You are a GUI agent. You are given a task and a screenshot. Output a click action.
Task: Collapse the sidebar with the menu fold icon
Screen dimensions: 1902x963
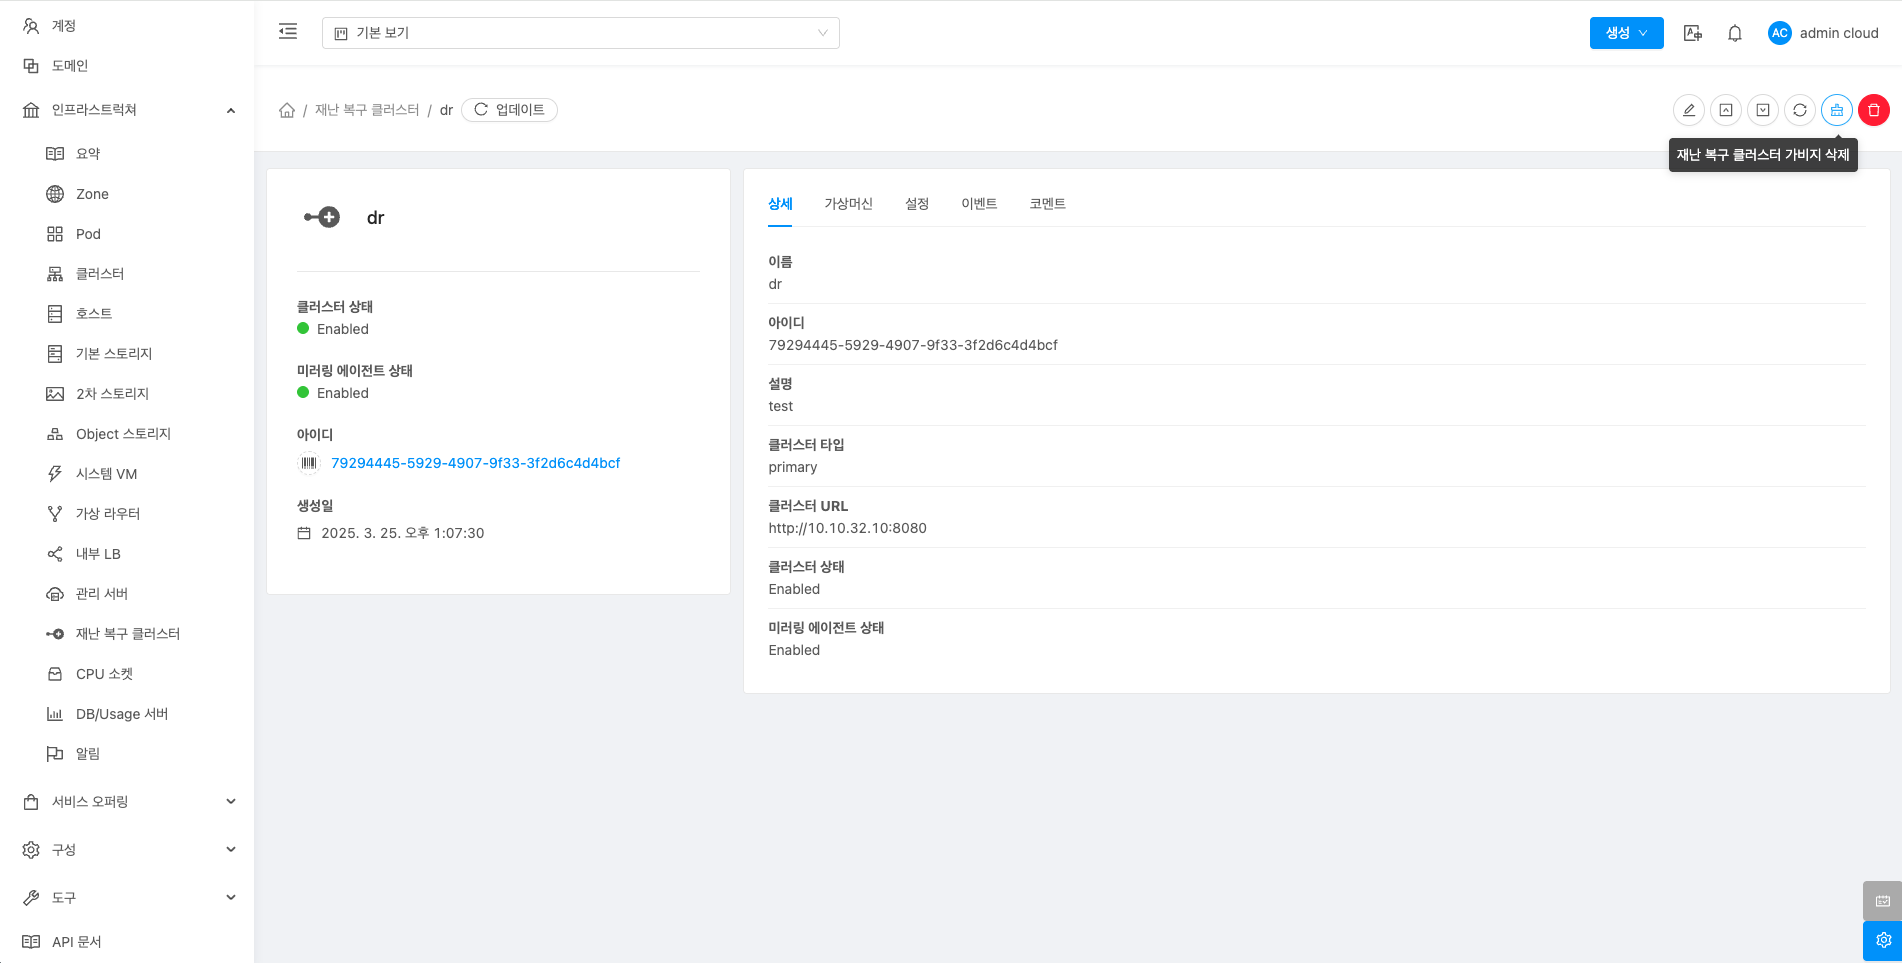click(288, 32)
